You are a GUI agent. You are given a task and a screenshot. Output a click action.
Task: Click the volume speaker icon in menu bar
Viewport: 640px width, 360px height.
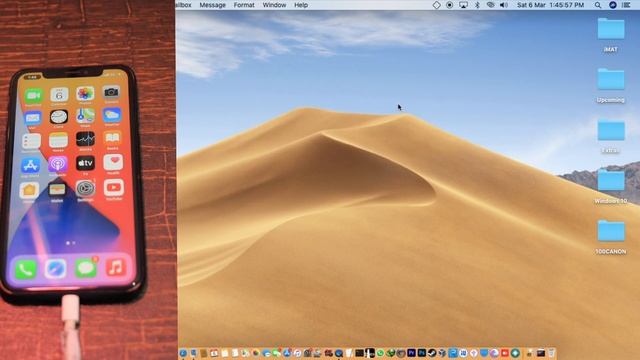click(x=504, y=5)
